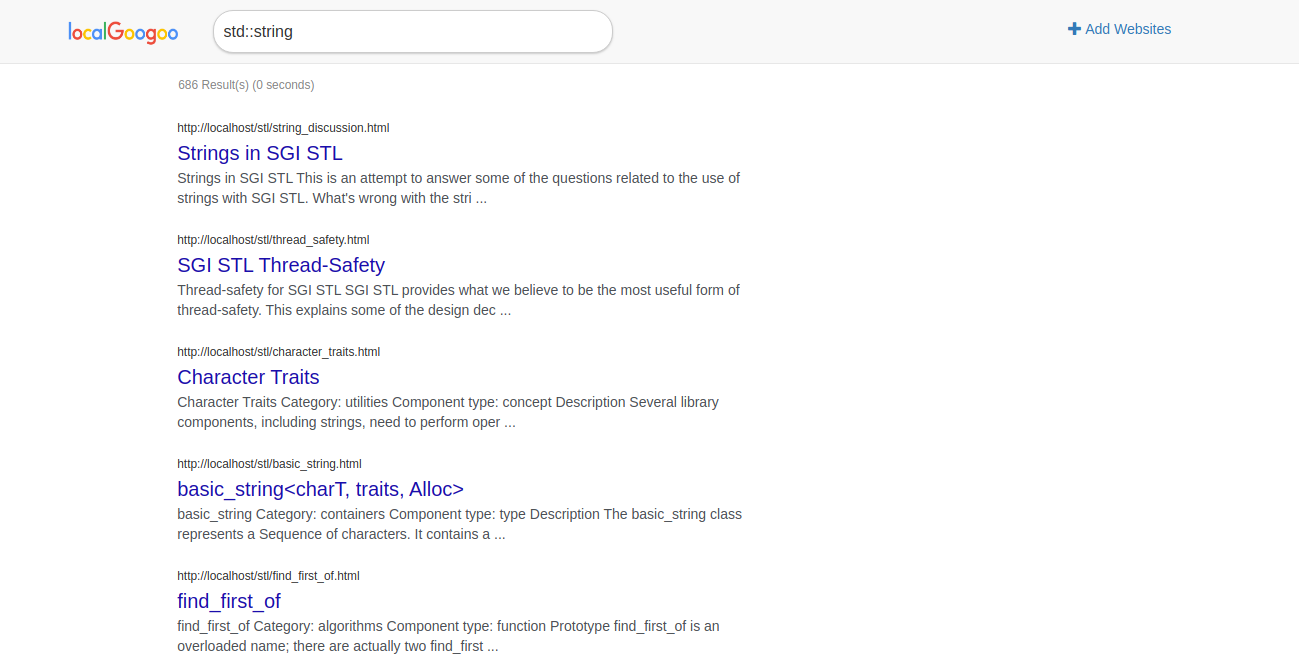Click the 'Character Traits Category: utilities' snippet
This screenshot has width=1299, height=670.
tap(448, 412)
